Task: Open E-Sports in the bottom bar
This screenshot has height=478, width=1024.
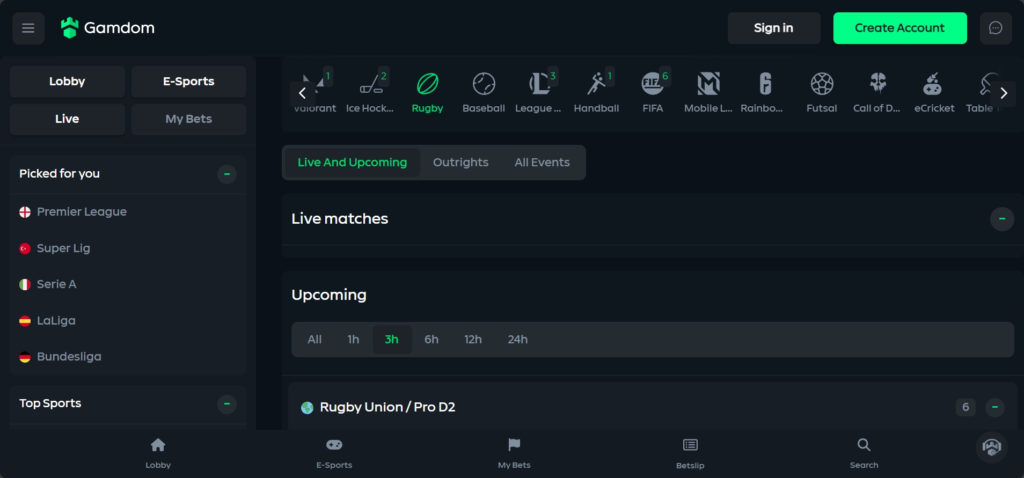Action: tap(334, 453)
